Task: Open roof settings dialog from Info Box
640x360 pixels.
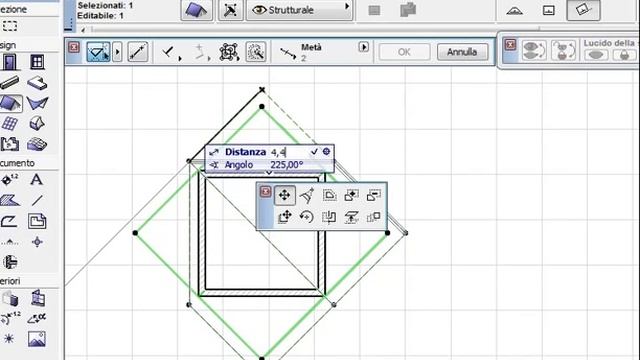Action: [x=196, y=10]
